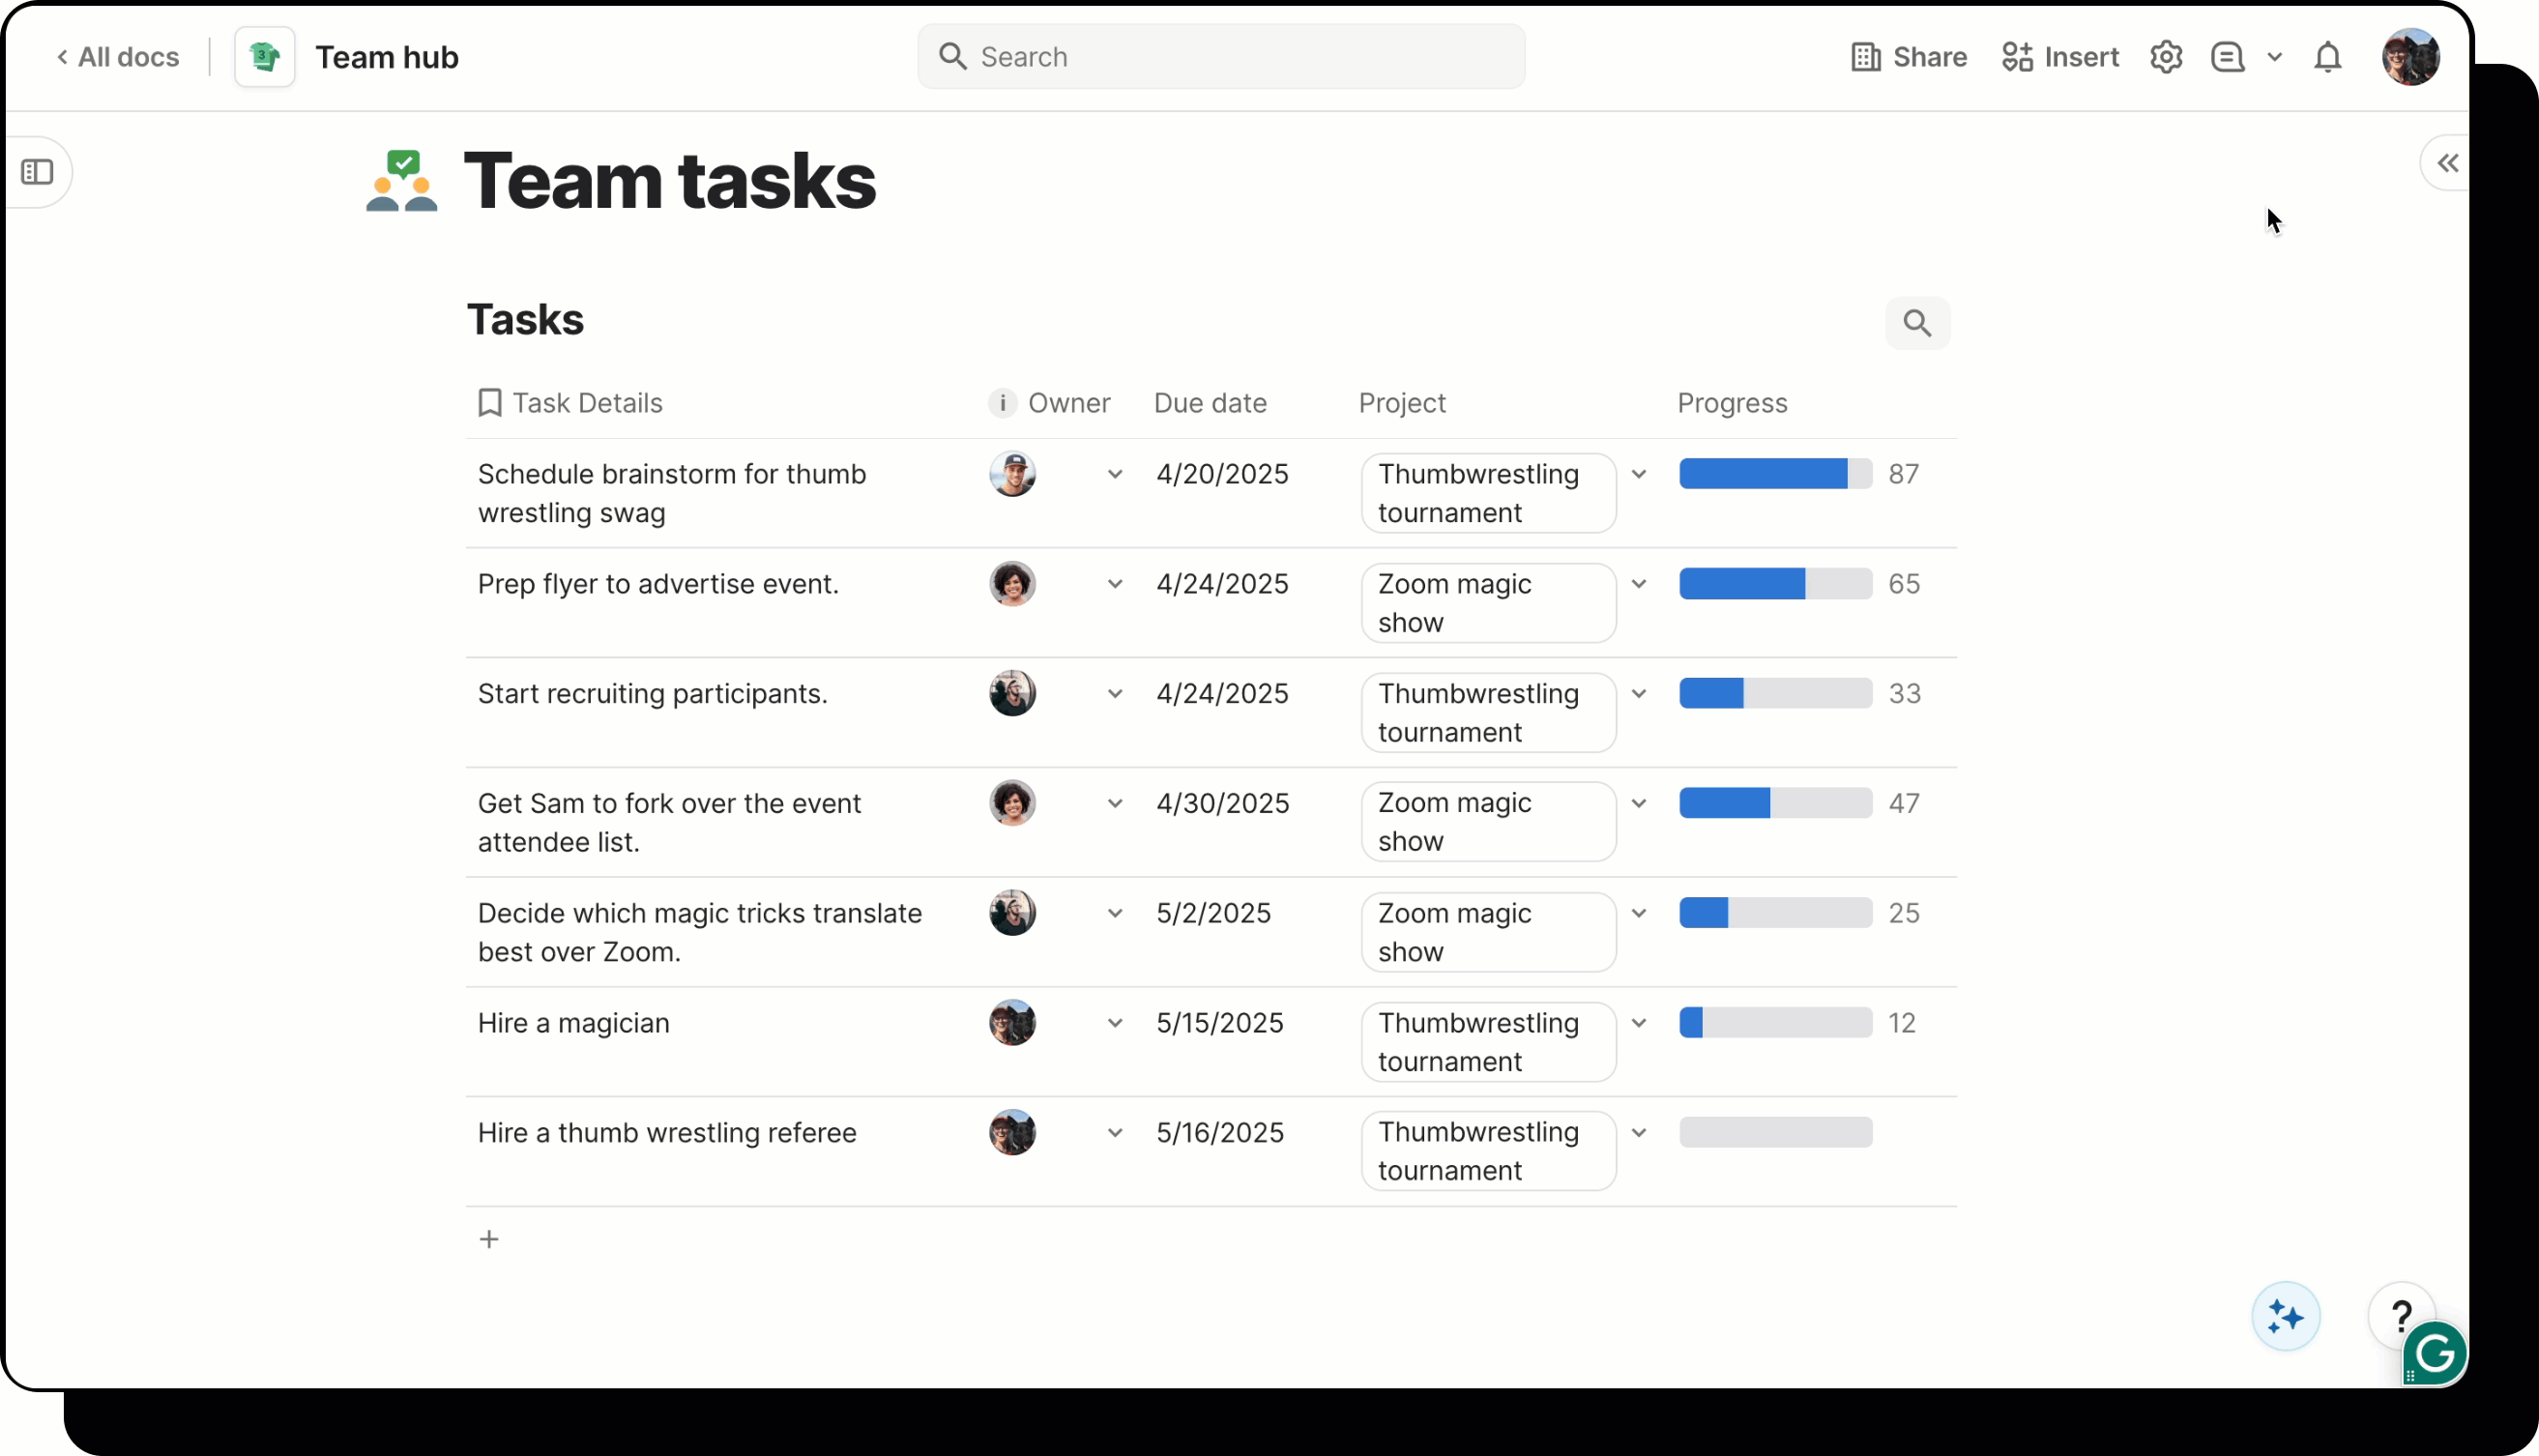The width and height of the screenshot is (2539, 1456).
Task: Select the 5/2/2025 due date
Action: pos(1213,914)
